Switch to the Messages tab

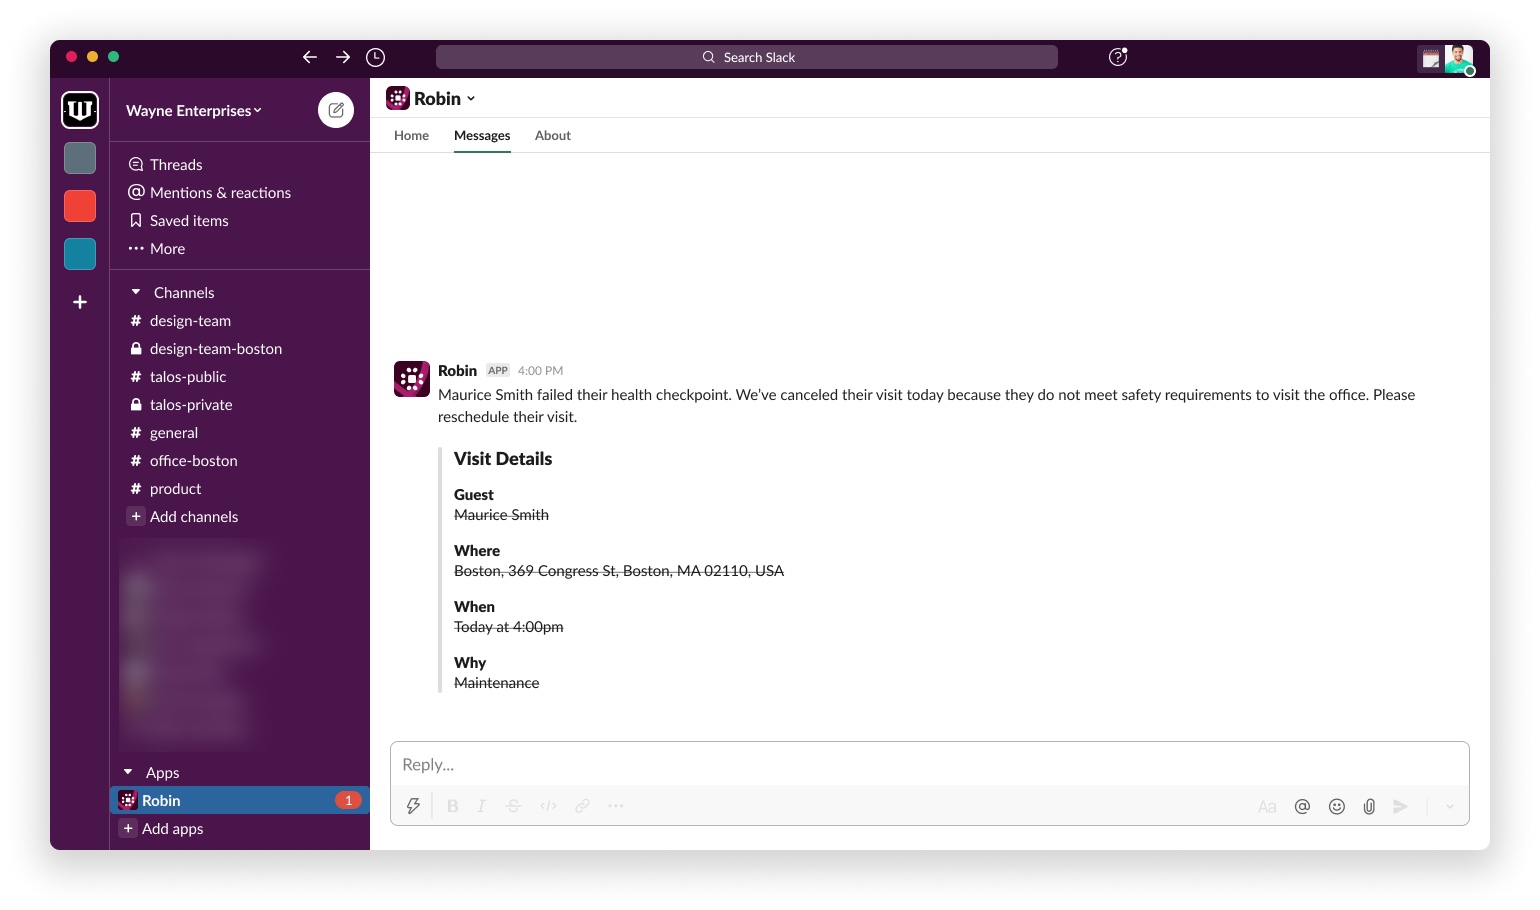(x=482, y=135)
